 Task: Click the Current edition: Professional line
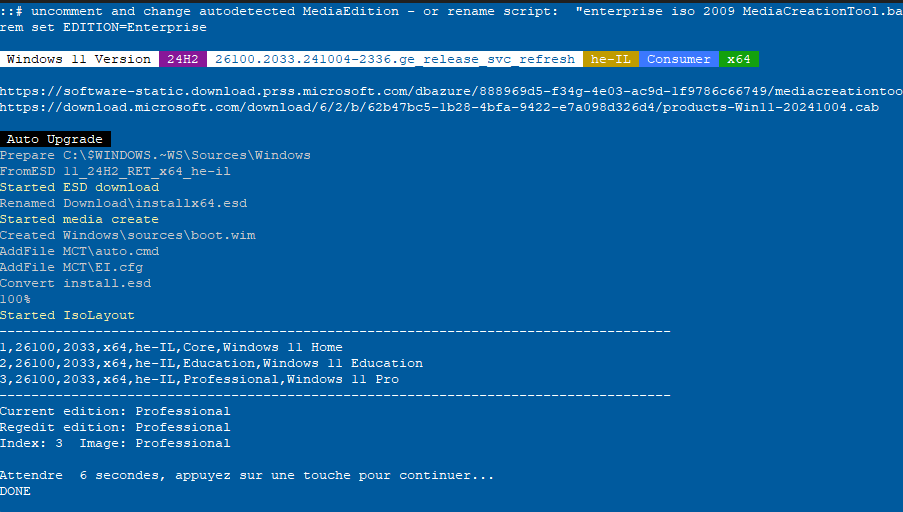115,411
